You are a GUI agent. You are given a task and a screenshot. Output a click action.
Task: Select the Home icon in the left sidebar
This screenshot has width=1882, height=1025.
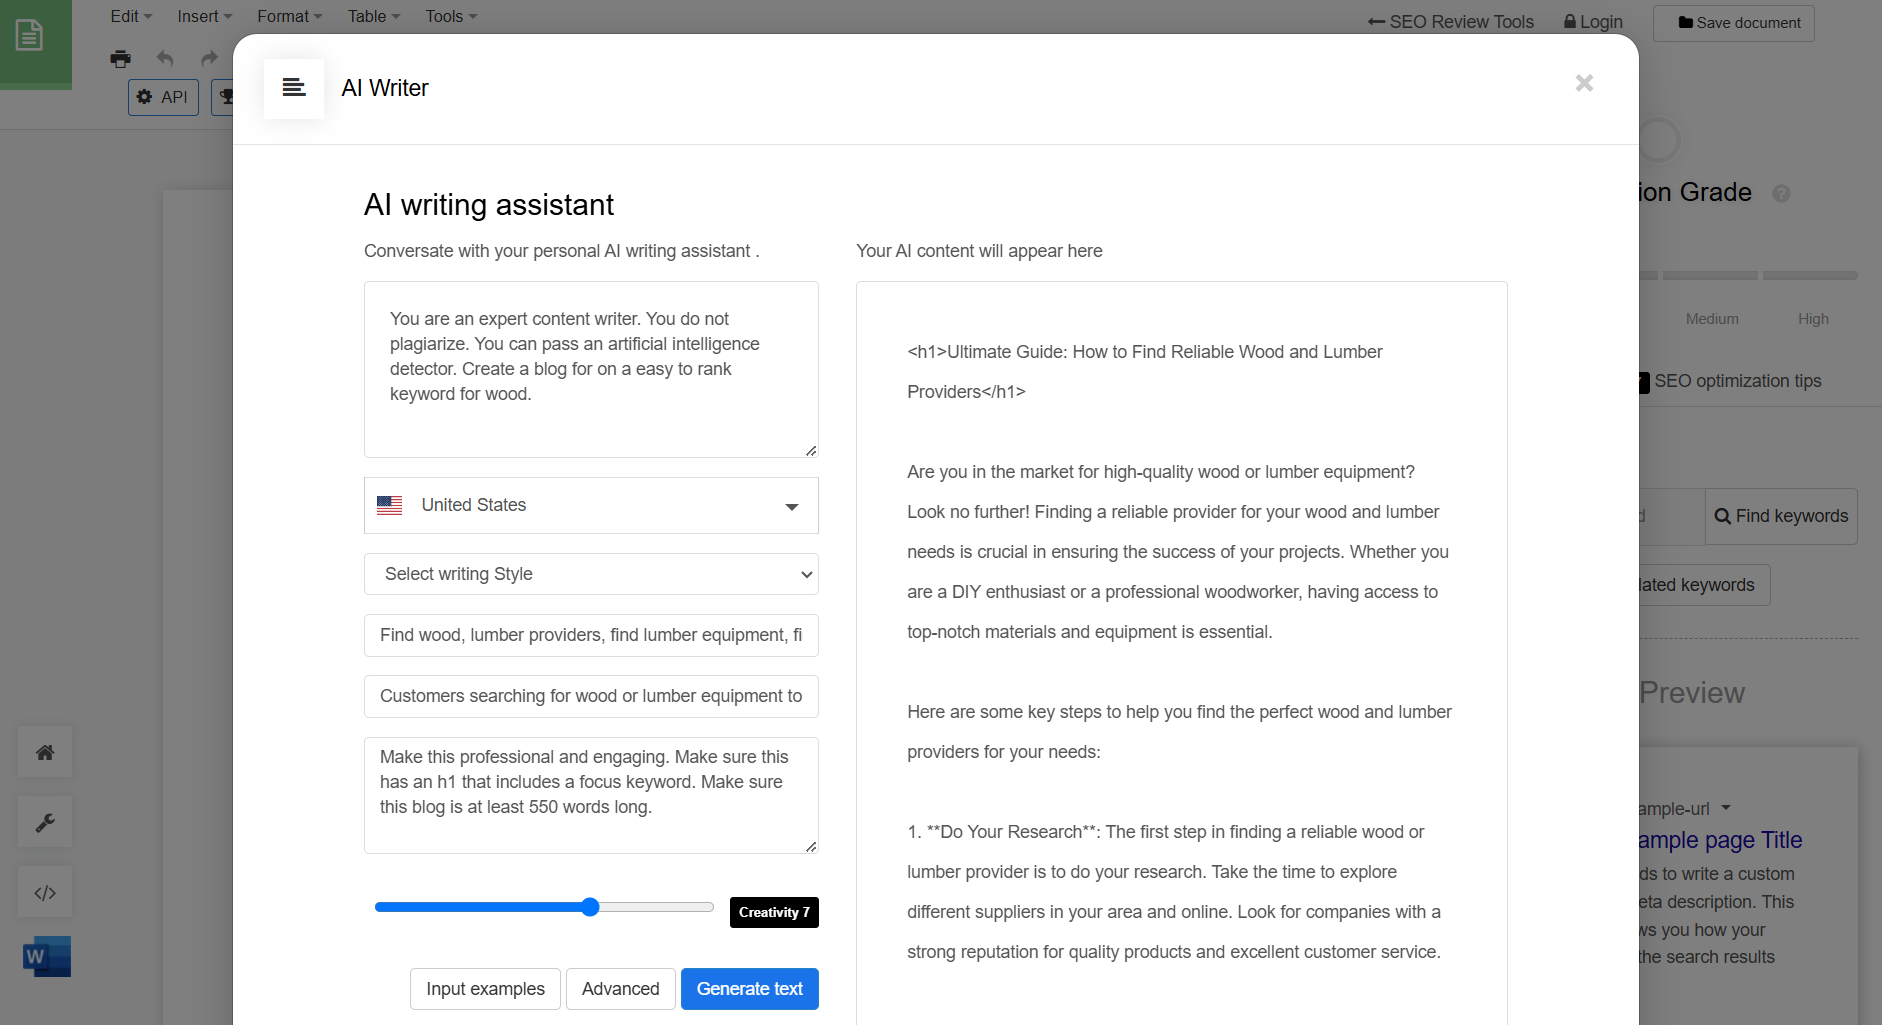coord(44,751)
